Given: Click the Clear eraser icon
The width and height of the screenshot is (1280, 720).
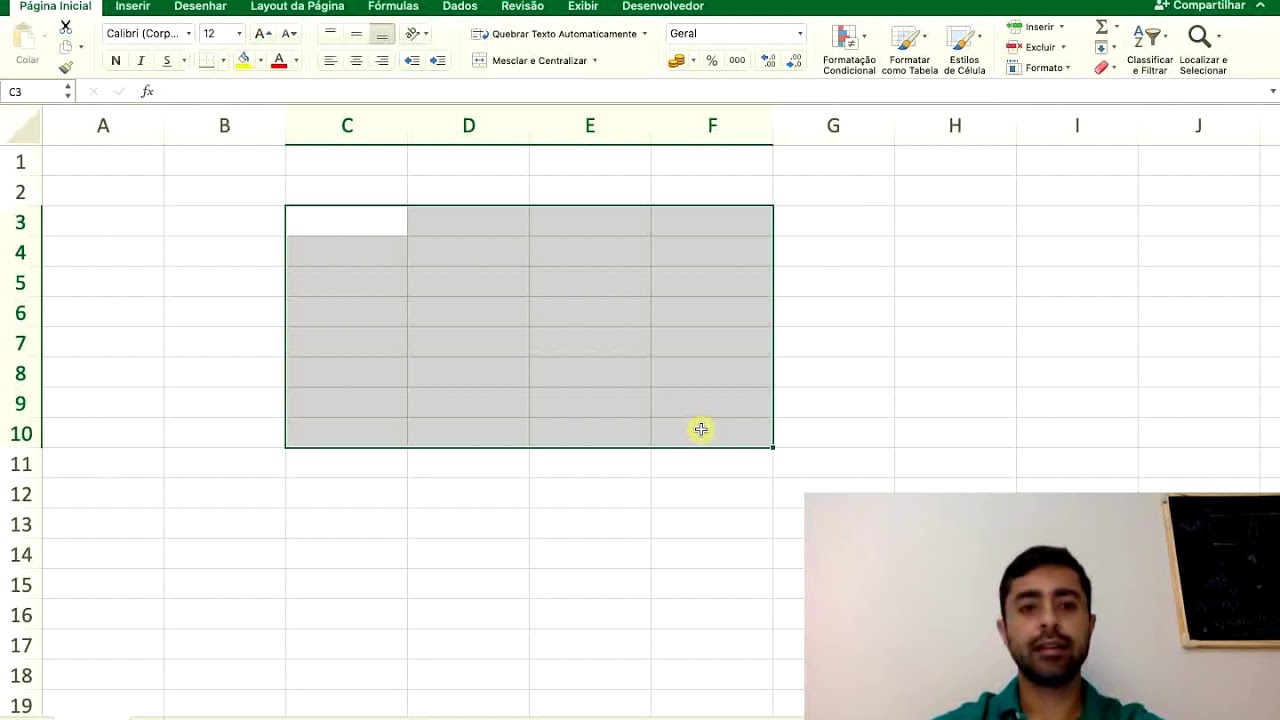Looking at the screenshot, I should click(1101, 68).
